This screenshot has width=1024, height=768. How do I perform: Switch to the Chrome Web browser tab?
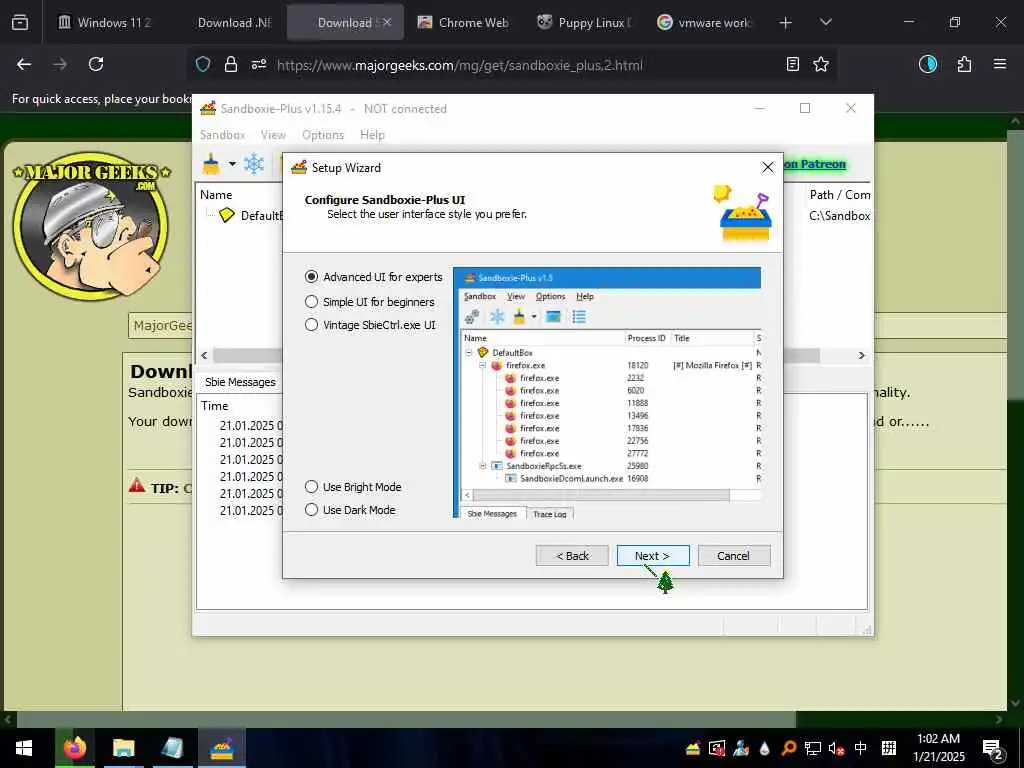click(x=464, y=23)
